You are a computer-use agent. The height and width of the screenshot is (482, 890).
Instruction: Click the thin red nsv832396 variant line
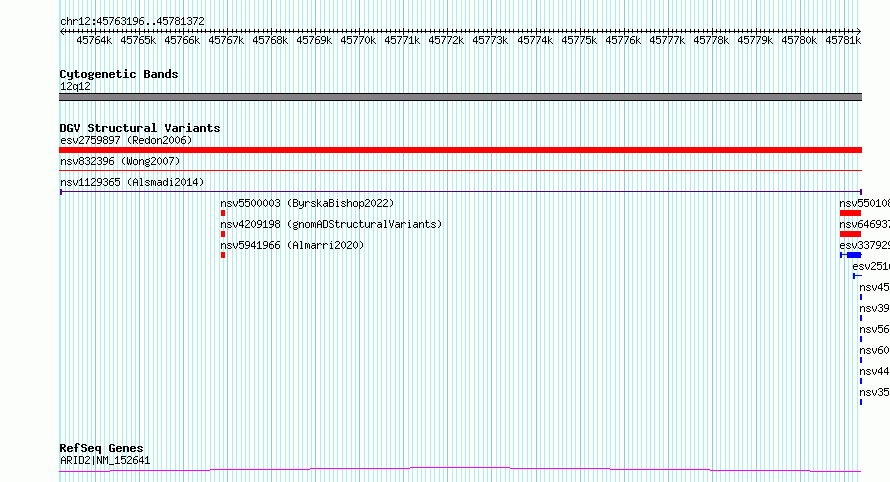pyautogui.click(x=460, y=170)
